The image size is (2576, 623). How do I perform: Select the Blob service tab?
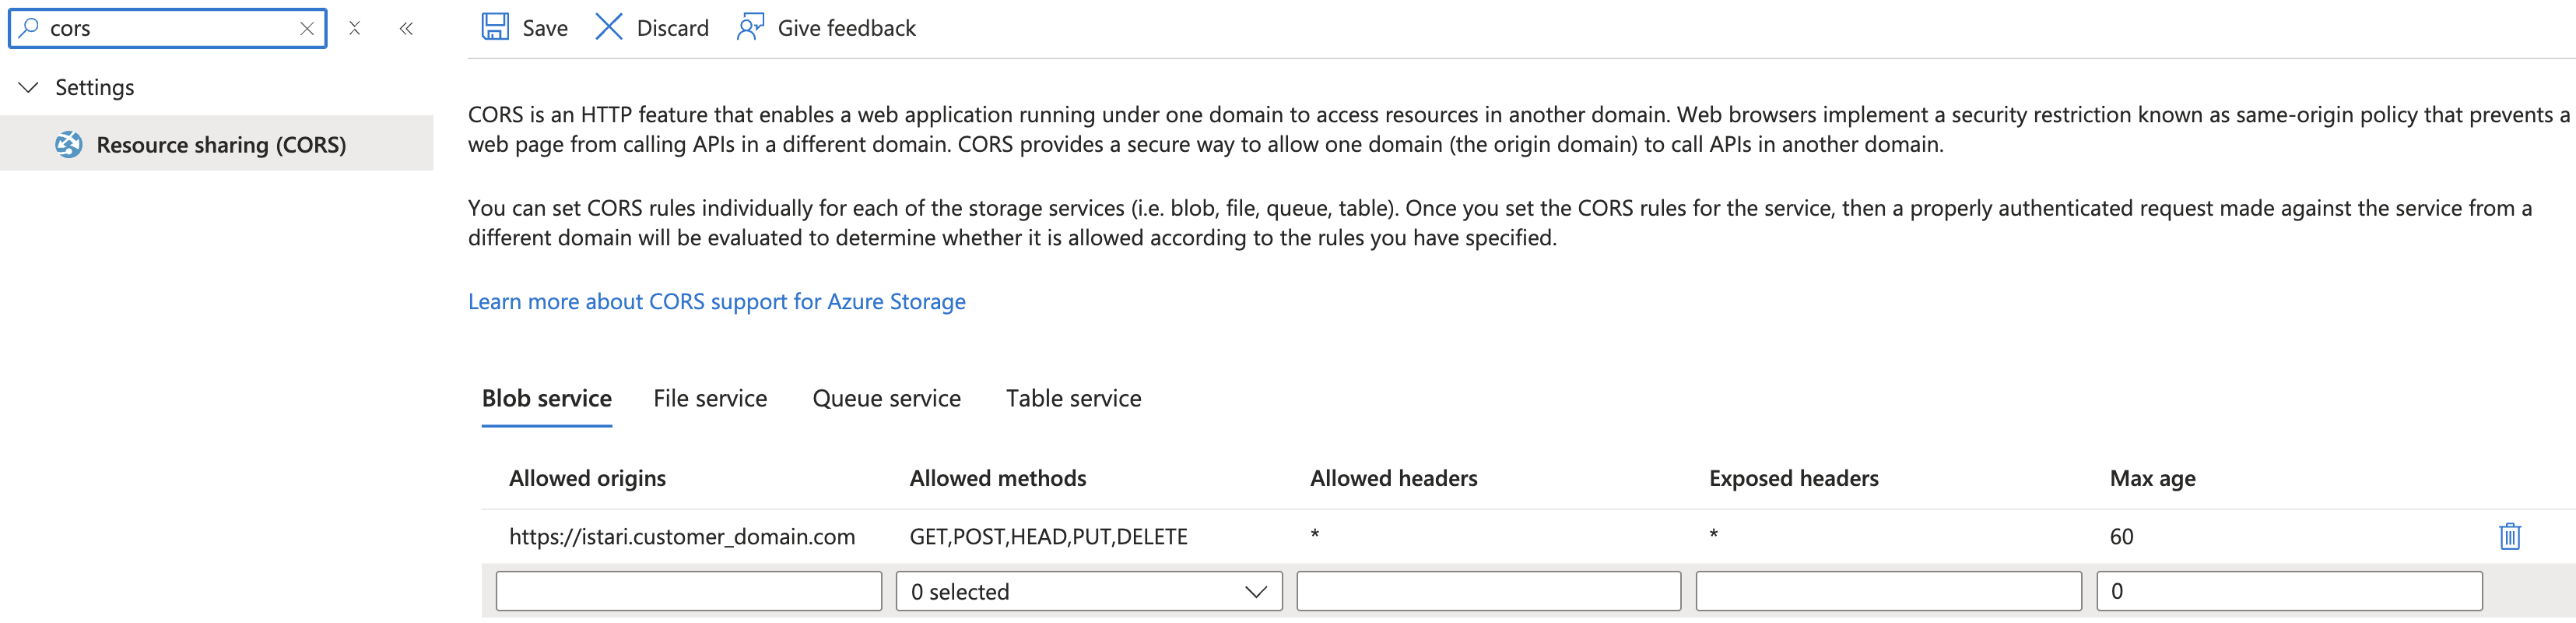tap(547, 399)
